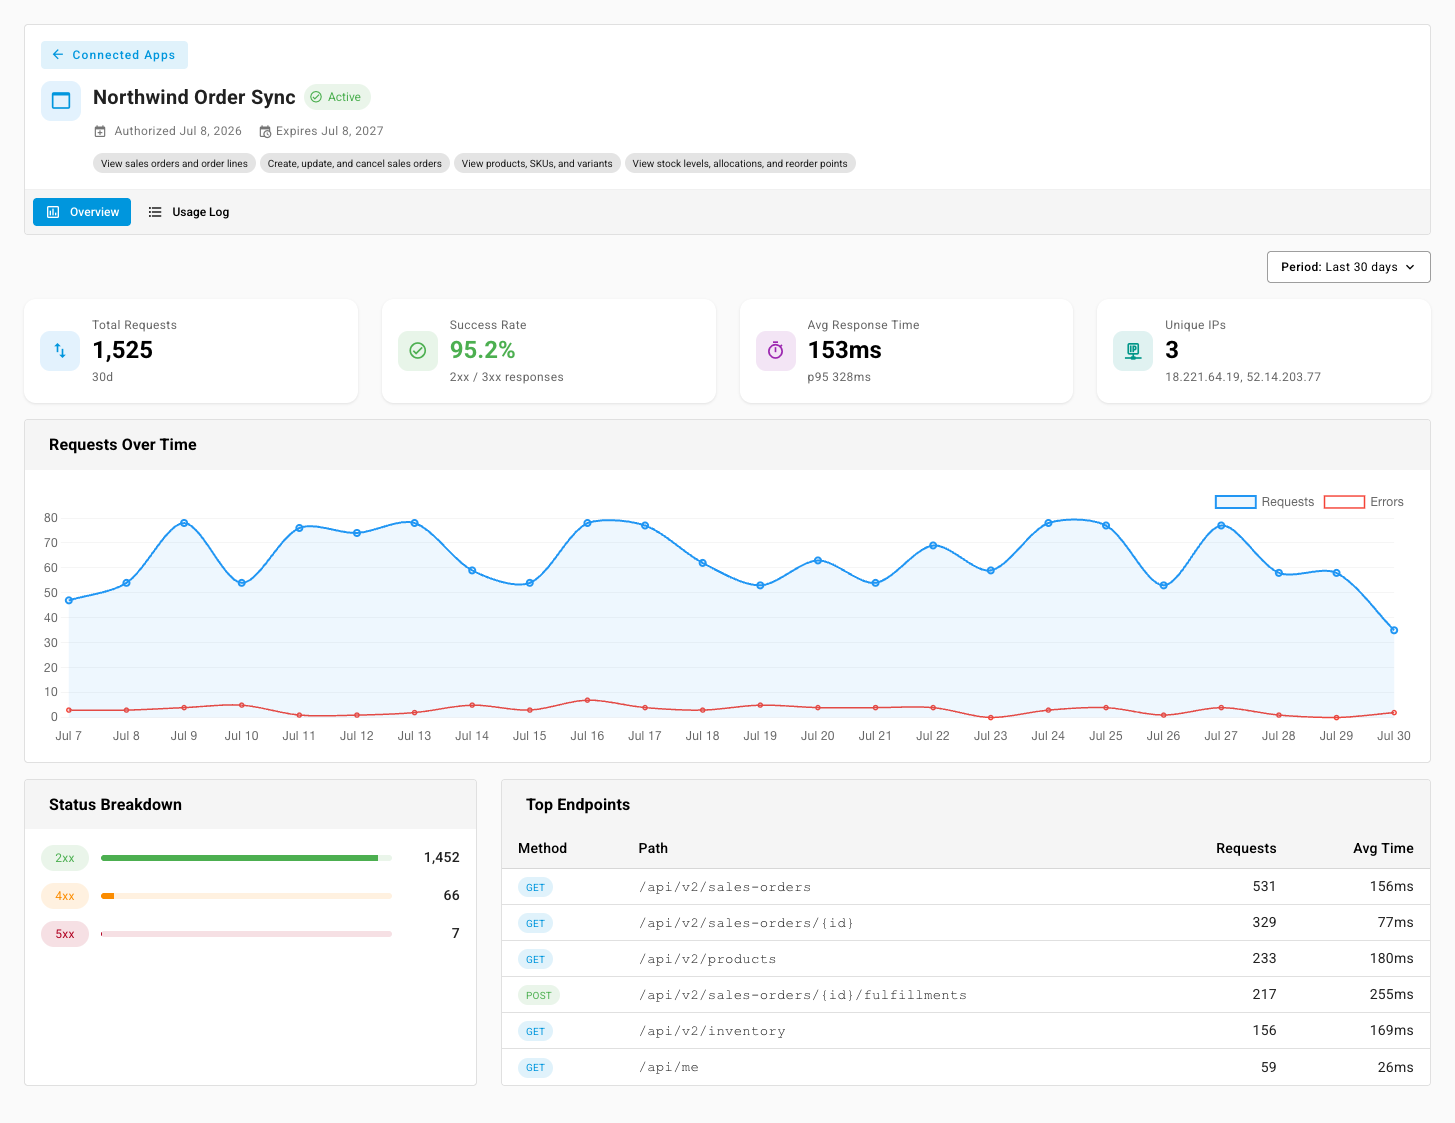Viewport: 1455px width, 1123px height.
Task: Click the POST method badge
Action: point(539,995)
